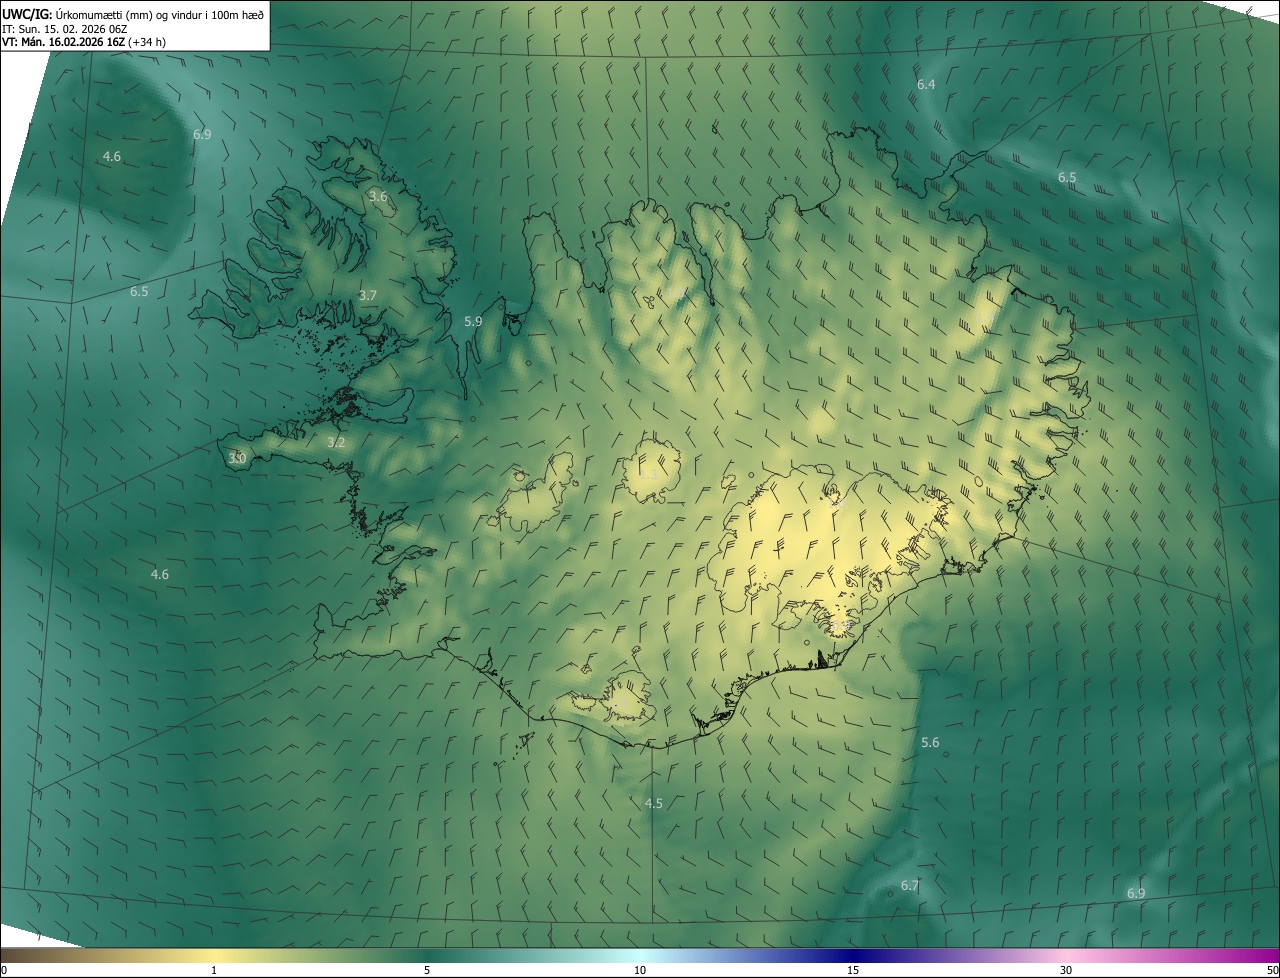Screen dimensions: 1280x978
Task: Click the colorbar tick label '30'
Action: [1066, 970]
